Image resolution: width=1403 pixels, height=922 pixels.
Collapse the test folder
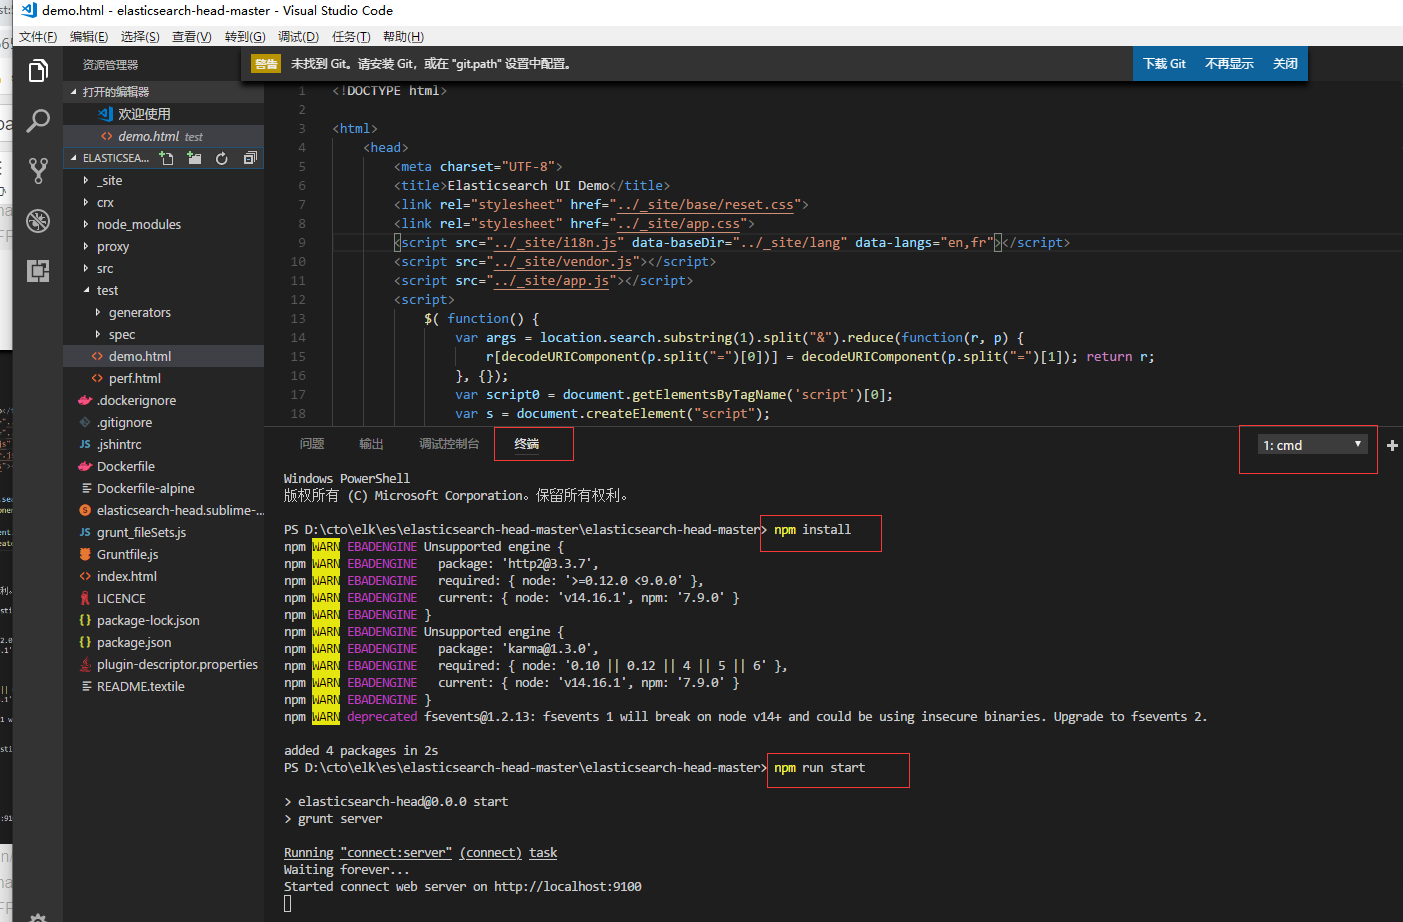click(x=107, y=290)
